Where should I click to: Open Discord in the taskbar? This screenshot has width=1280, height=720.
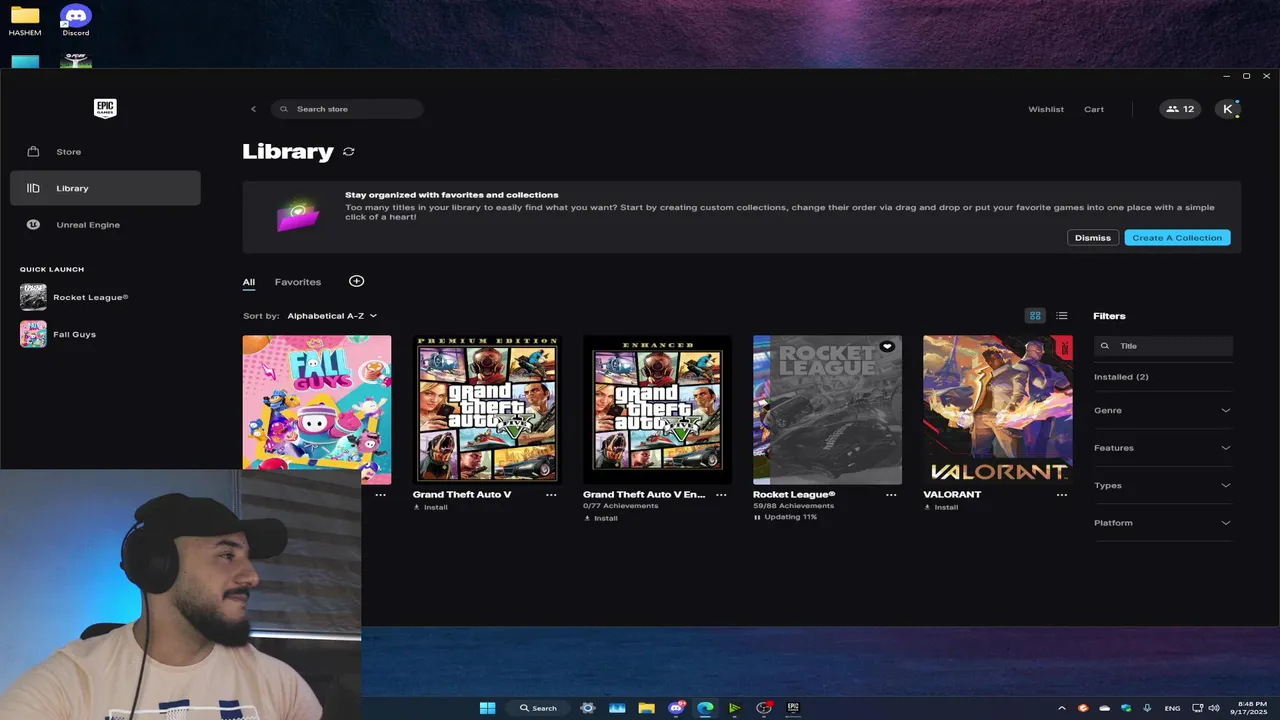676,708
